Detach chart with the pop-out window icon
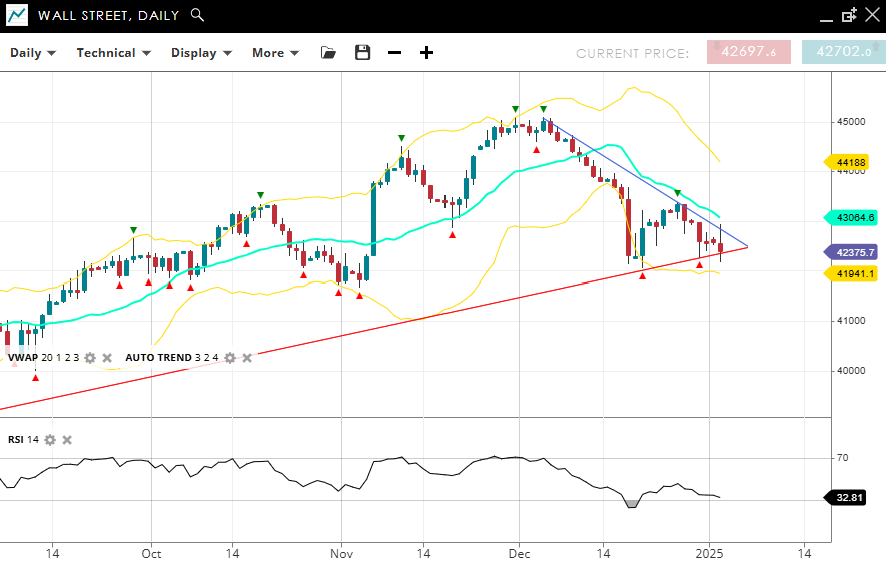 pyautogui.click(x=849, y=15)
